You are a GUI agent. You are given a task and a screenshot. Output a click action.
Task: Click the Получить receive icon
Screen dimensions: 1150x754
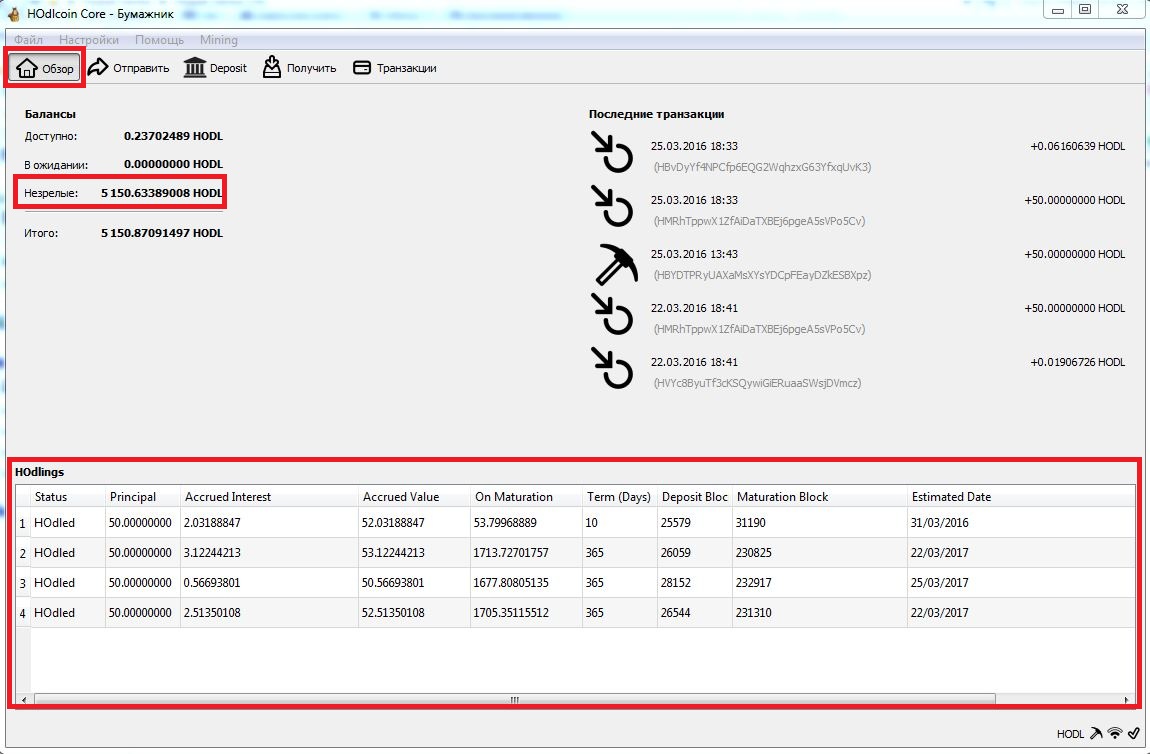[x=272, y=68]
